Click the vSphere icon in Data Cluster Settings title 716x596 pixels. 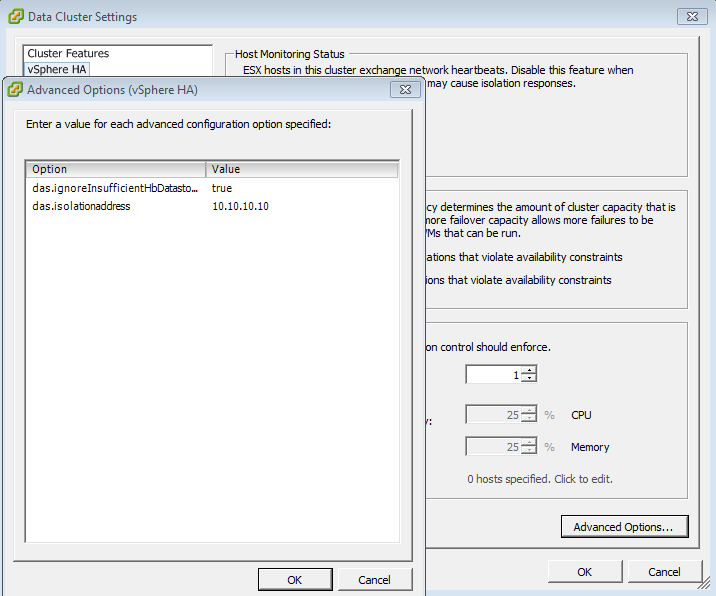[x=16, y=17]
